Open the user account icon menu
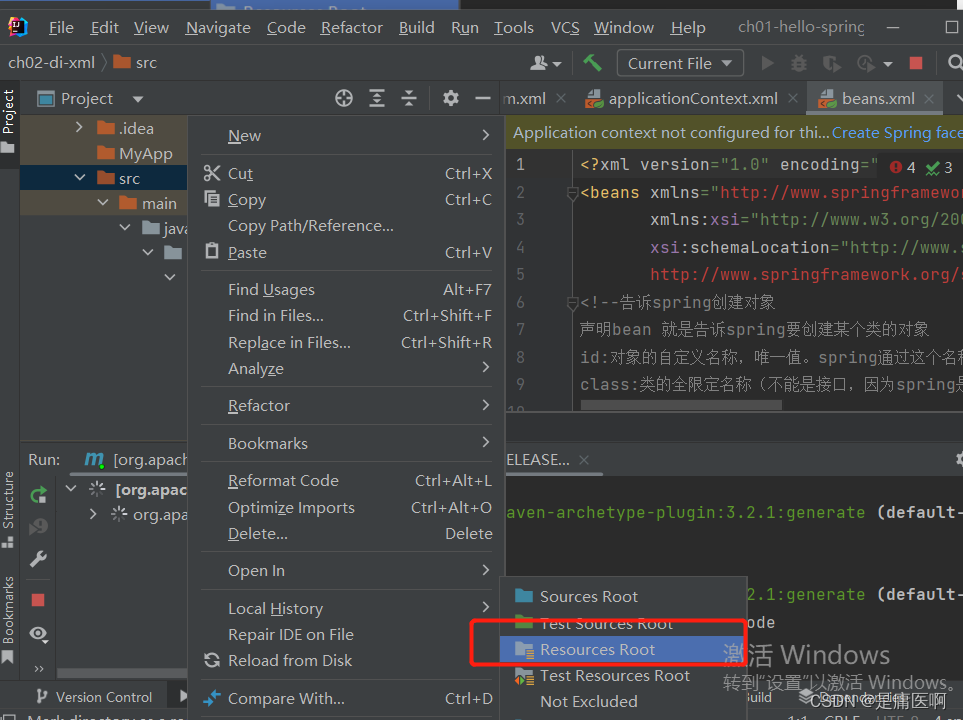963x720 pixels. (545, 63)
